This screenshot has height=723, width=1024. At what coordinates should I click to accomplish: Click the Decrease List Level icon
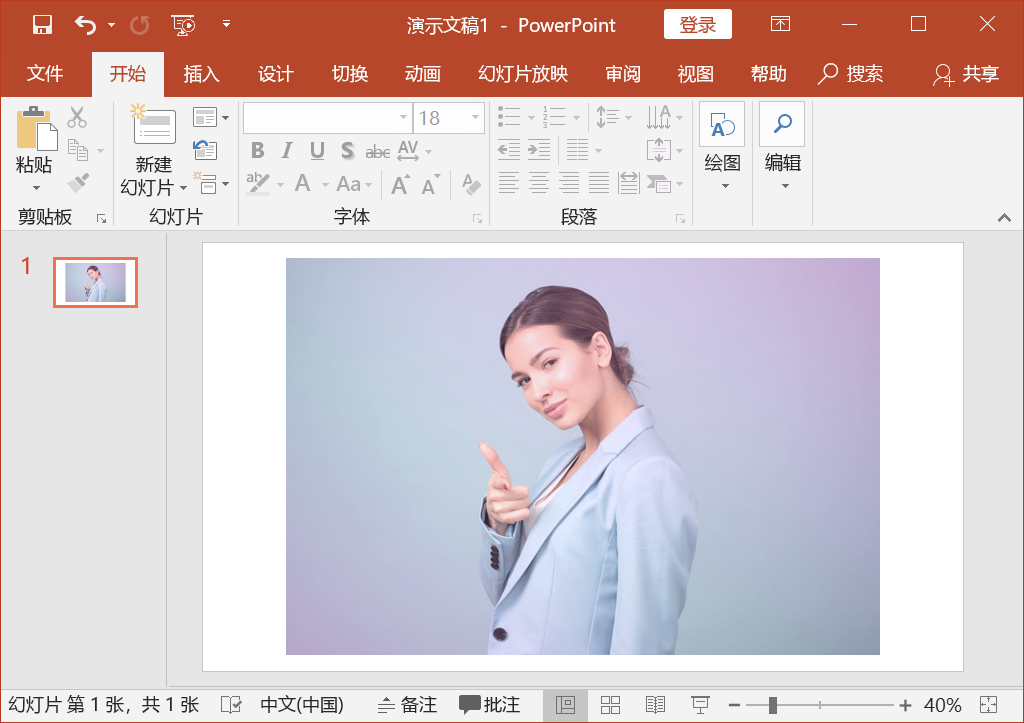click(509, 150)
